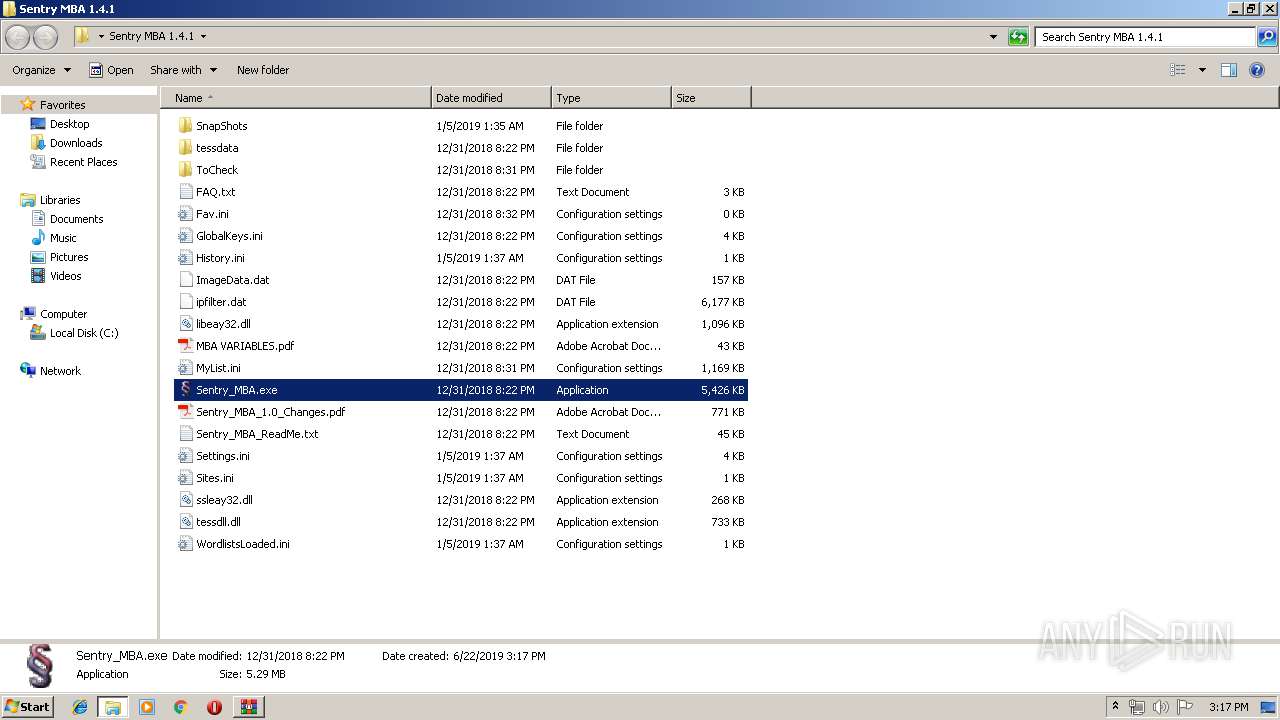Open the Share with dropdown
The image size is (1280, 720).
coord(183,70)
